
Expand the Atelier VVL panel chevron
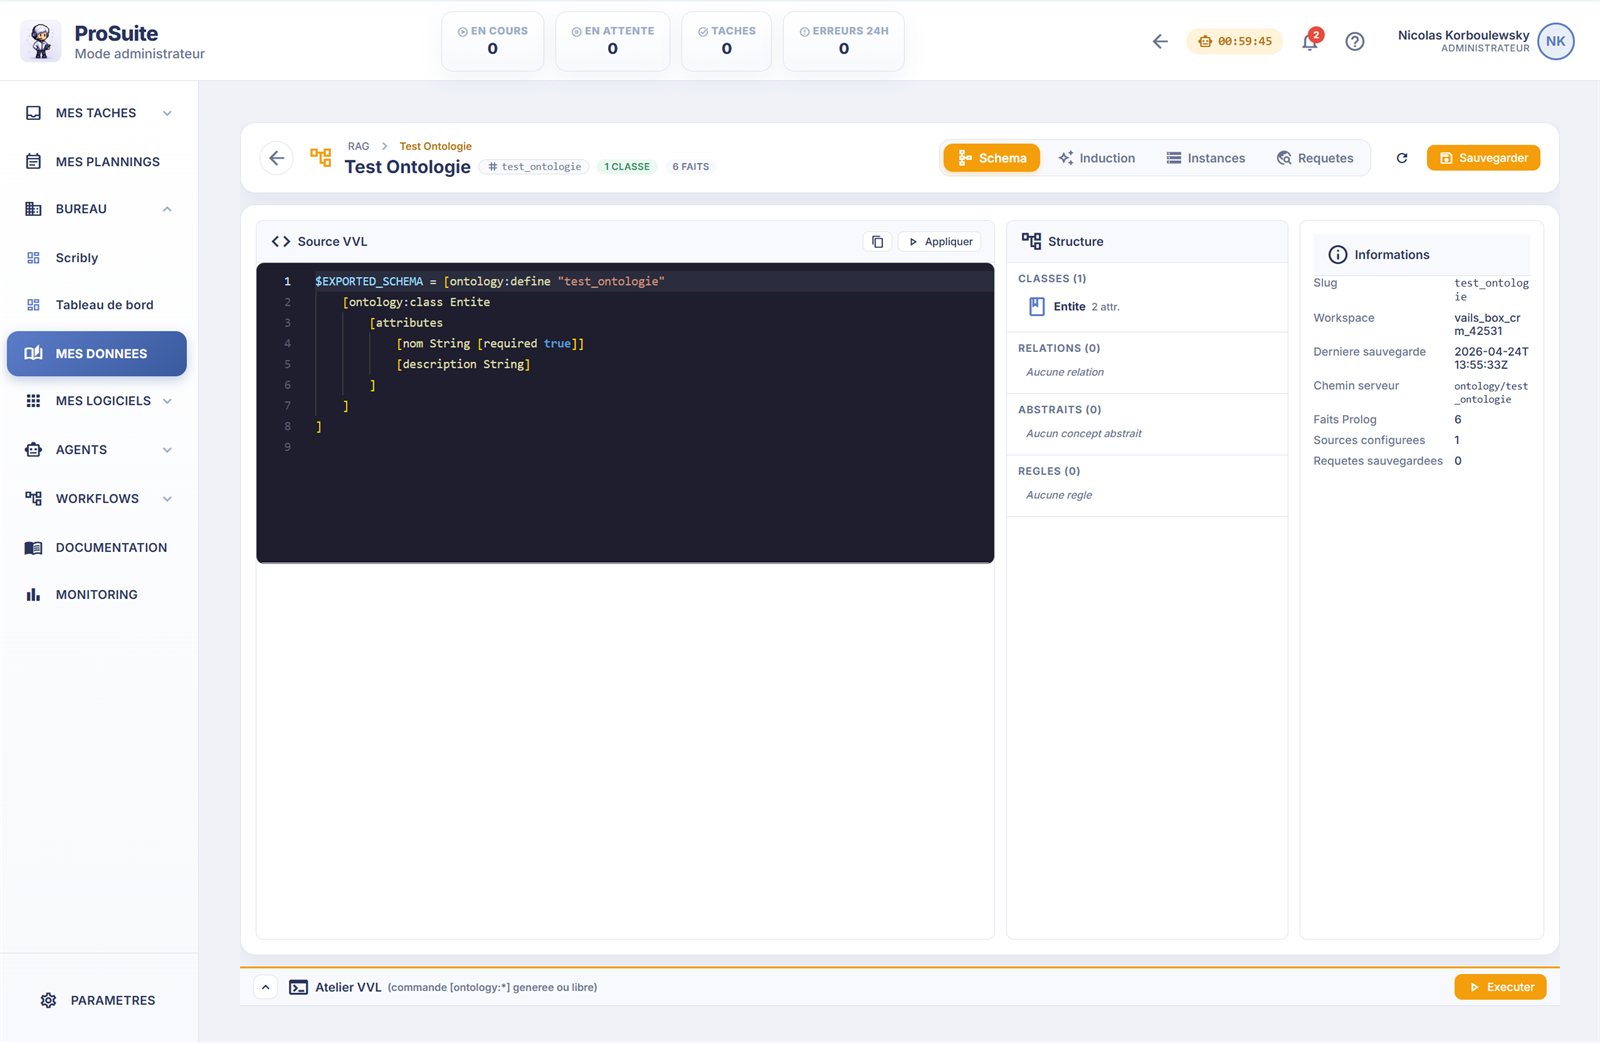[x=265, y=987]
